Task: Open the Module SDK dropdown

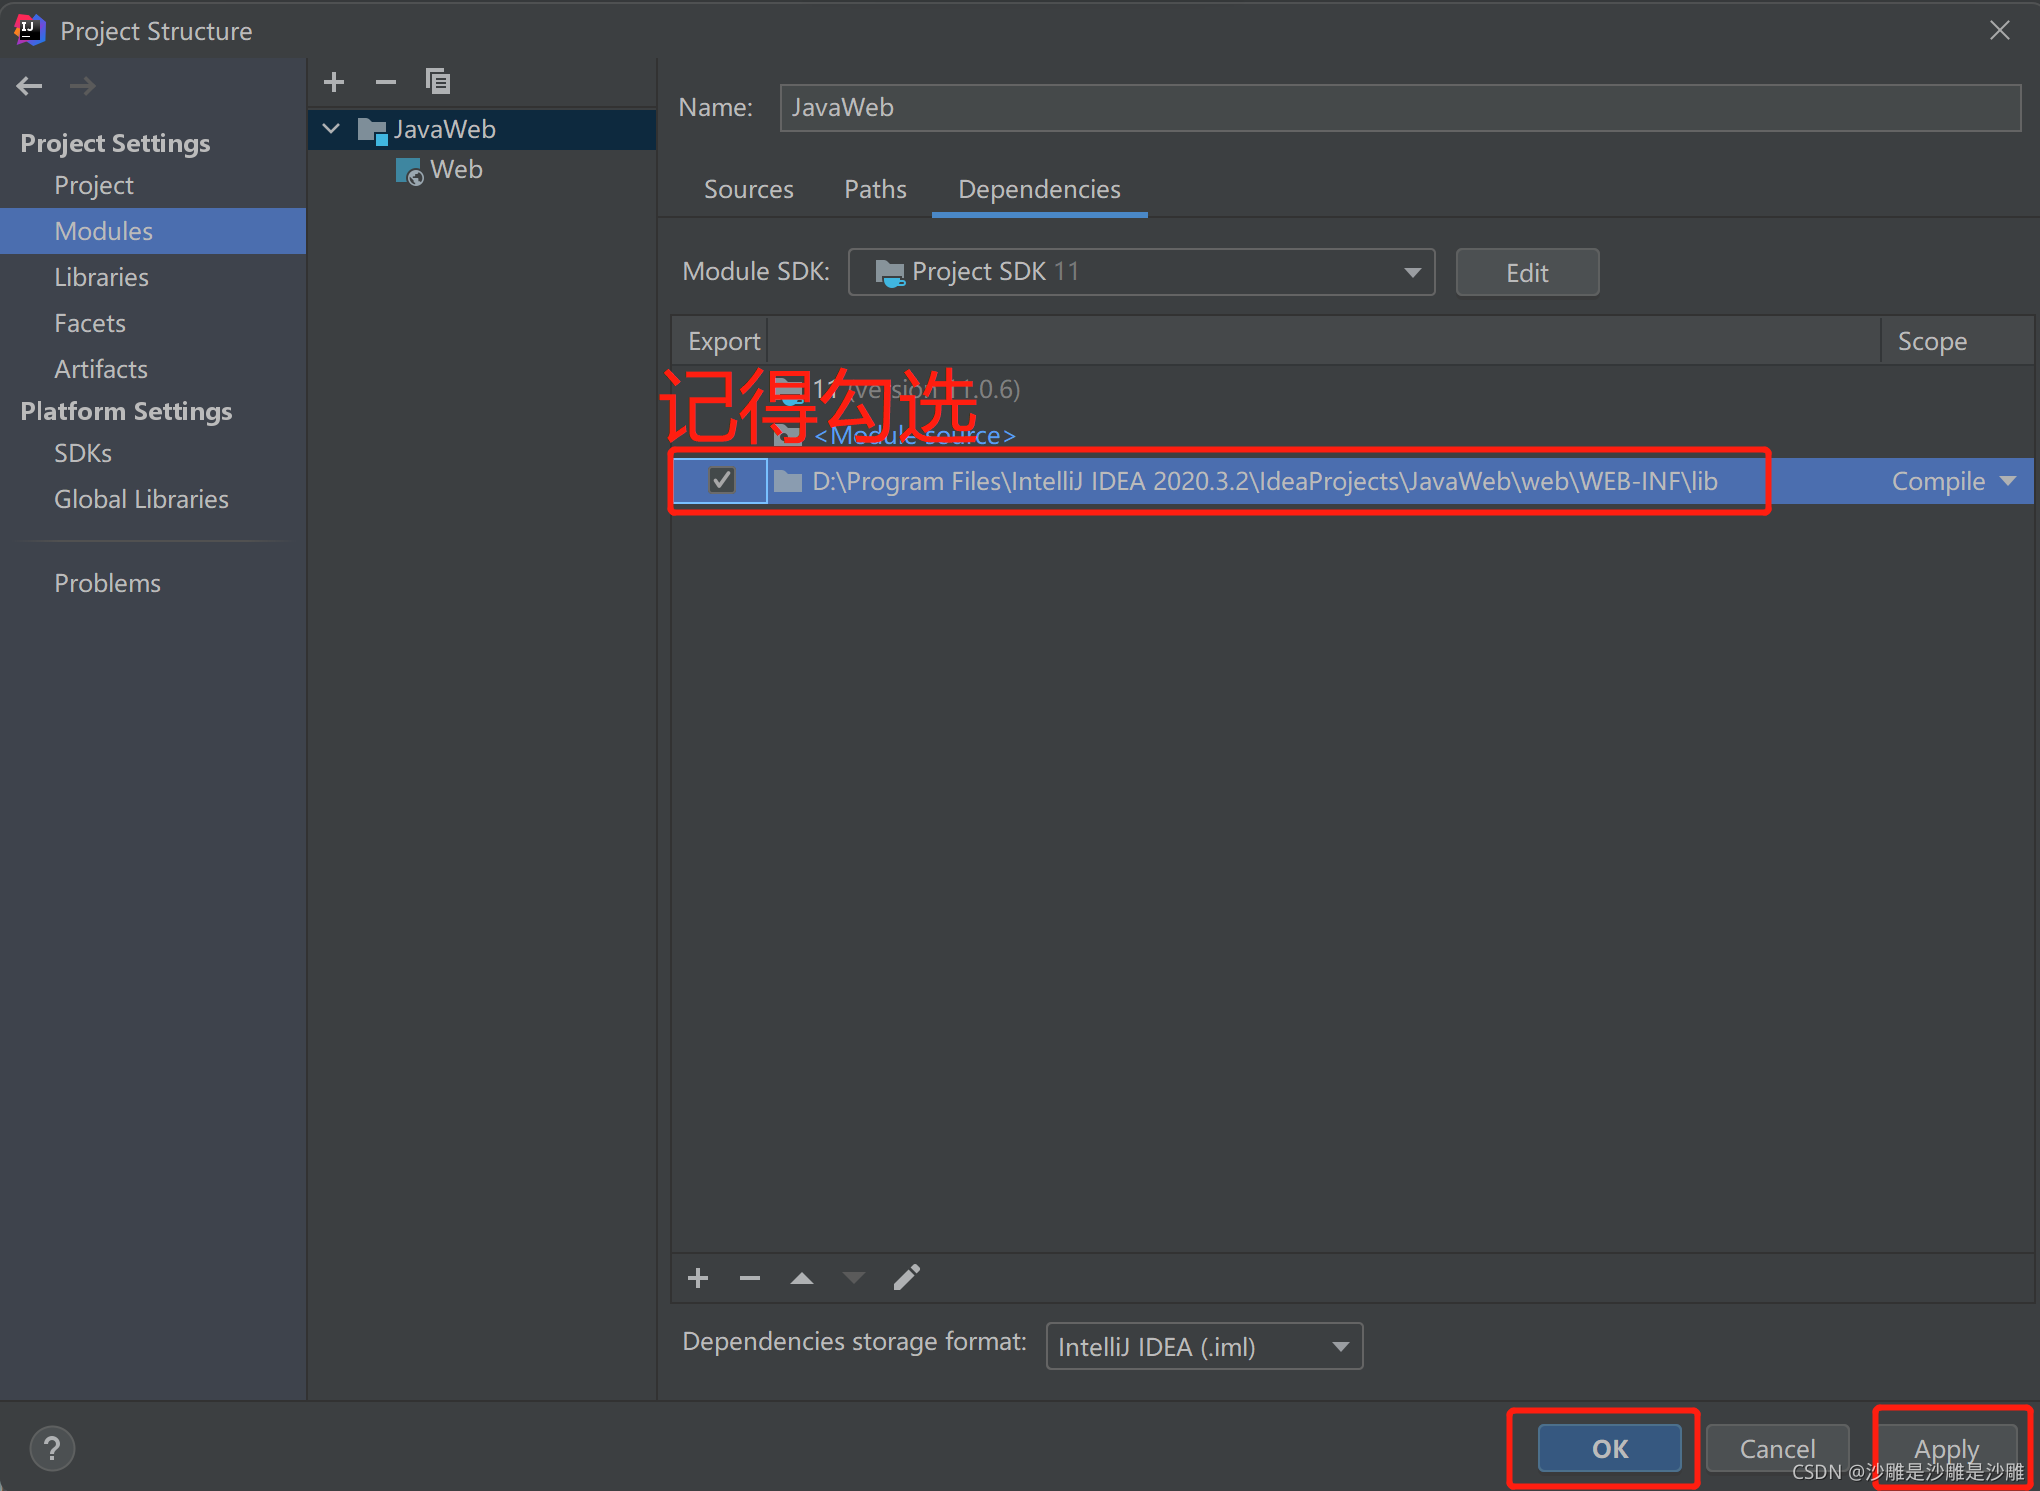Action: pos(1141,272)
